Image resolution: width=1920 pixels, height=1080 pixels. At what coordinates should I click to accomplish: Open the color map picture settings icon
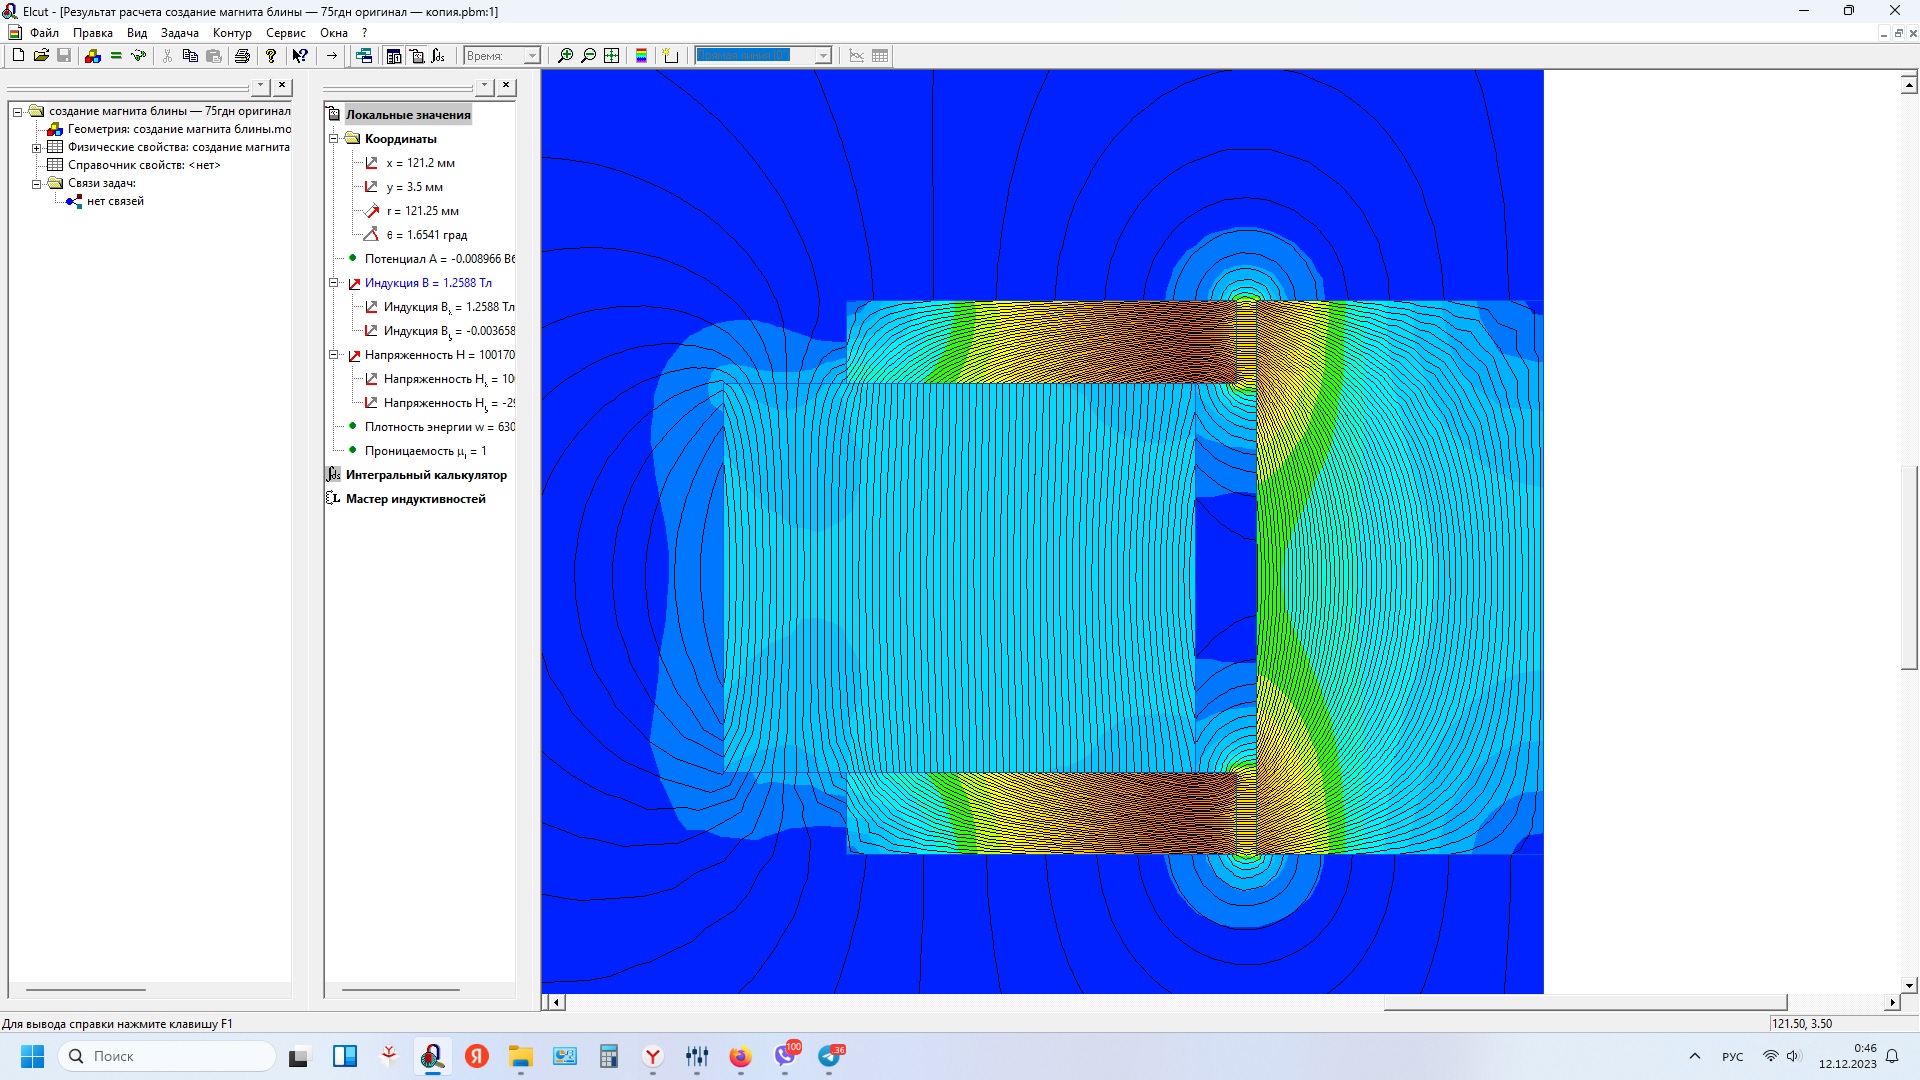(x=641, y=56)
